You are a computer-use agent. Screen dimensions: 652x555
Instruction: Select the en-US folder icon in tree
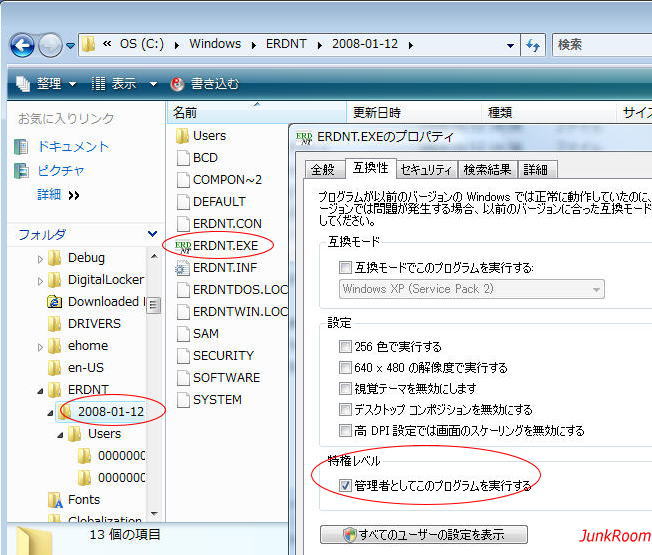pos(54,368)
